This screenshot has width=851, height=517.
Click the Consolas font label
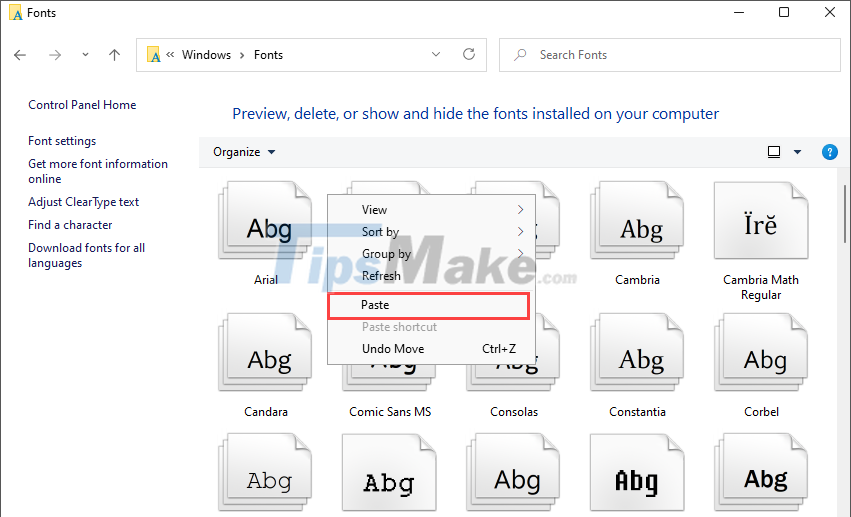[x=514, y=412]
